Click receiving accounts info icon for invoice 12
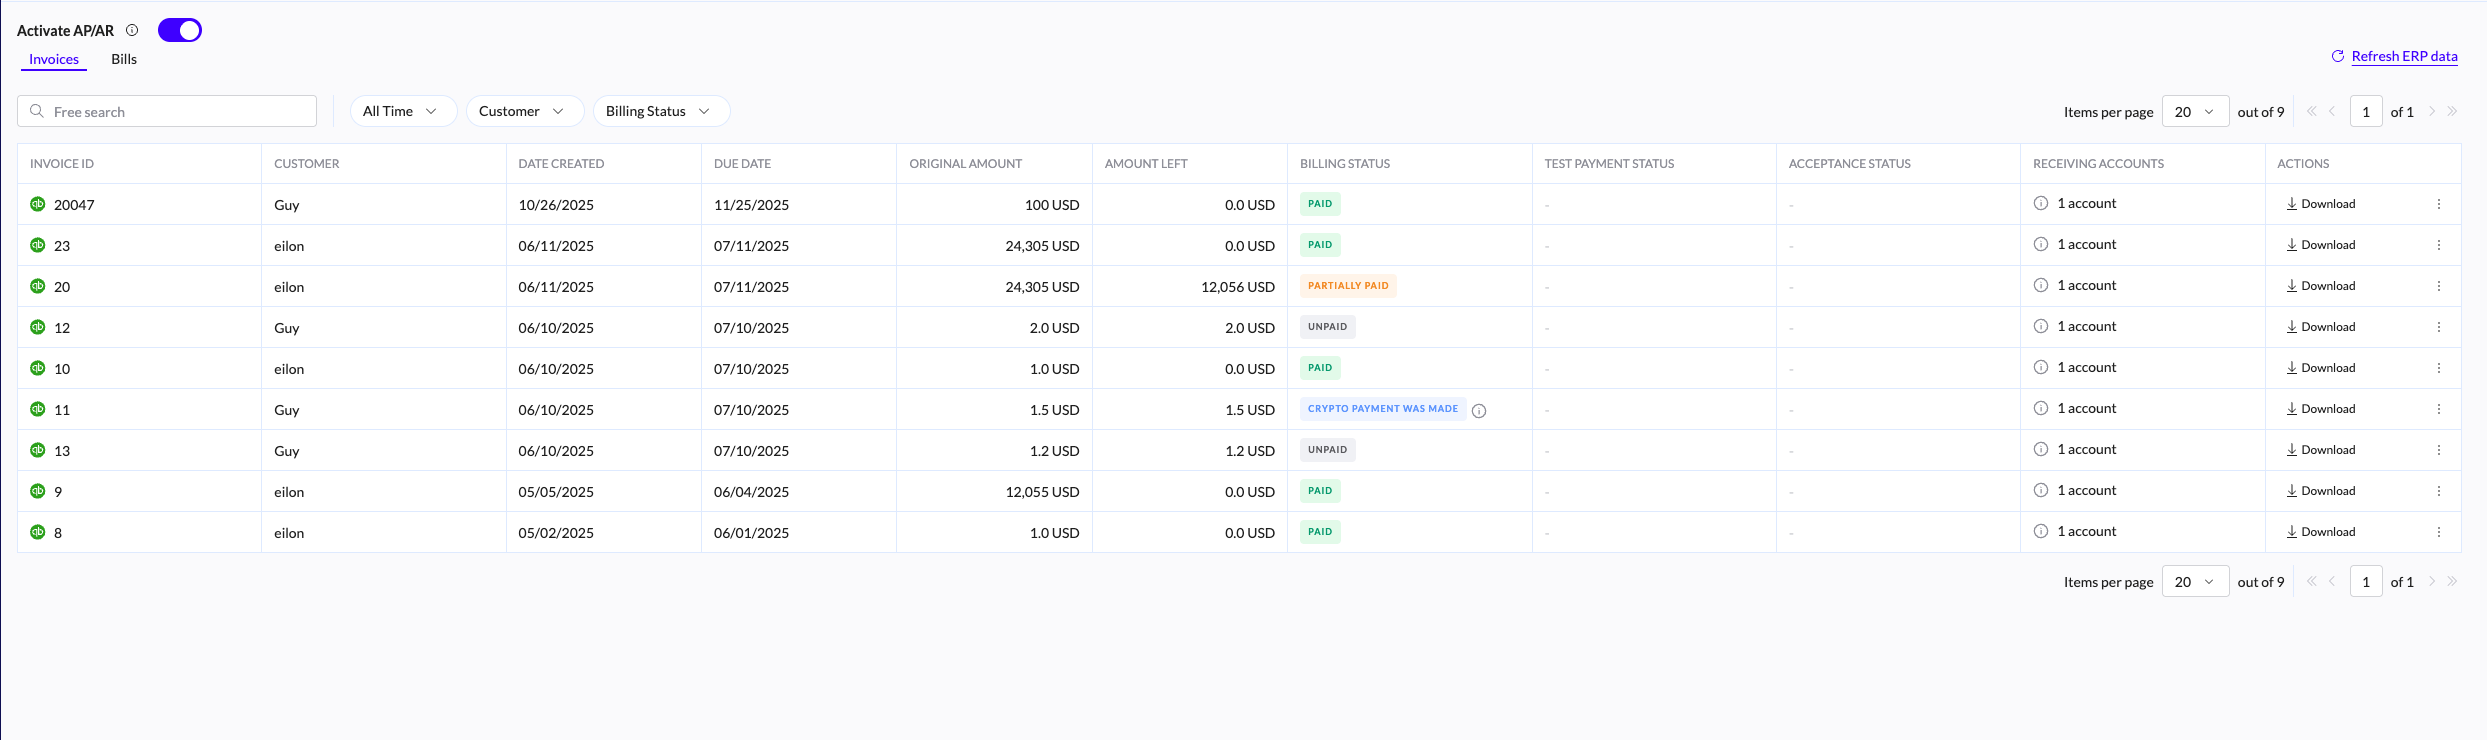The image size is (2487, 740). click(2041, 326)
